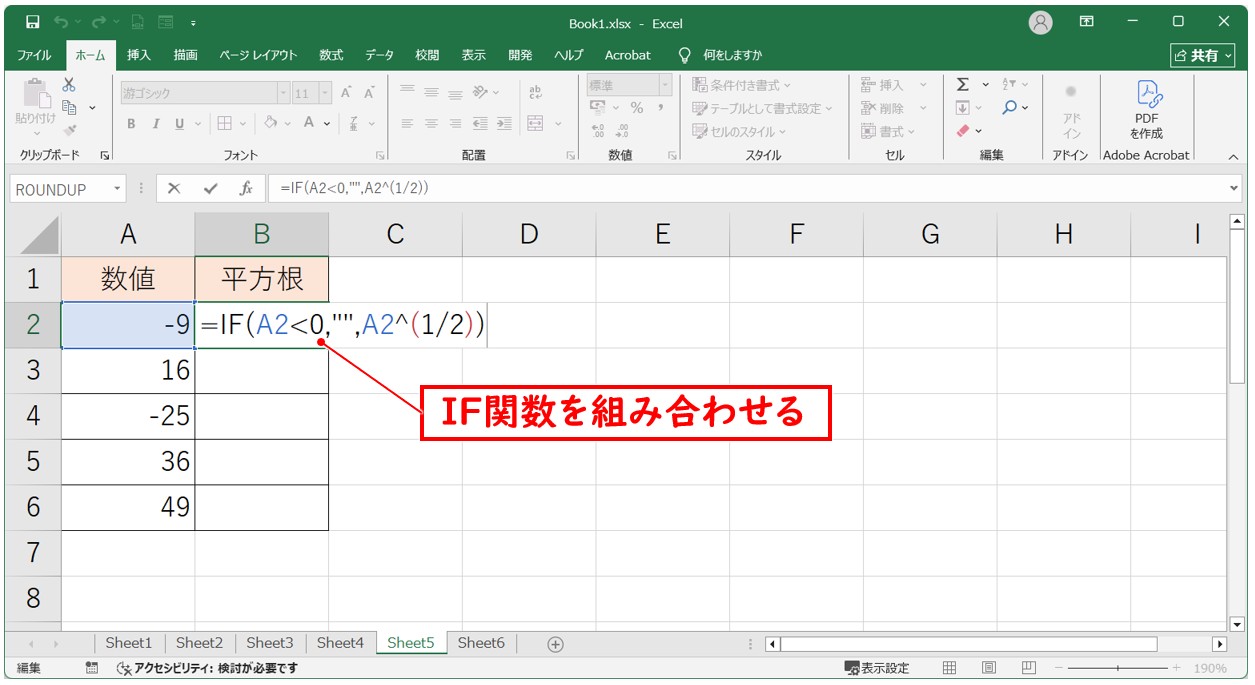The width and height of the screenshot is (1255, 685).
Task: Open the font size dropdown
Action: point(324,92)
